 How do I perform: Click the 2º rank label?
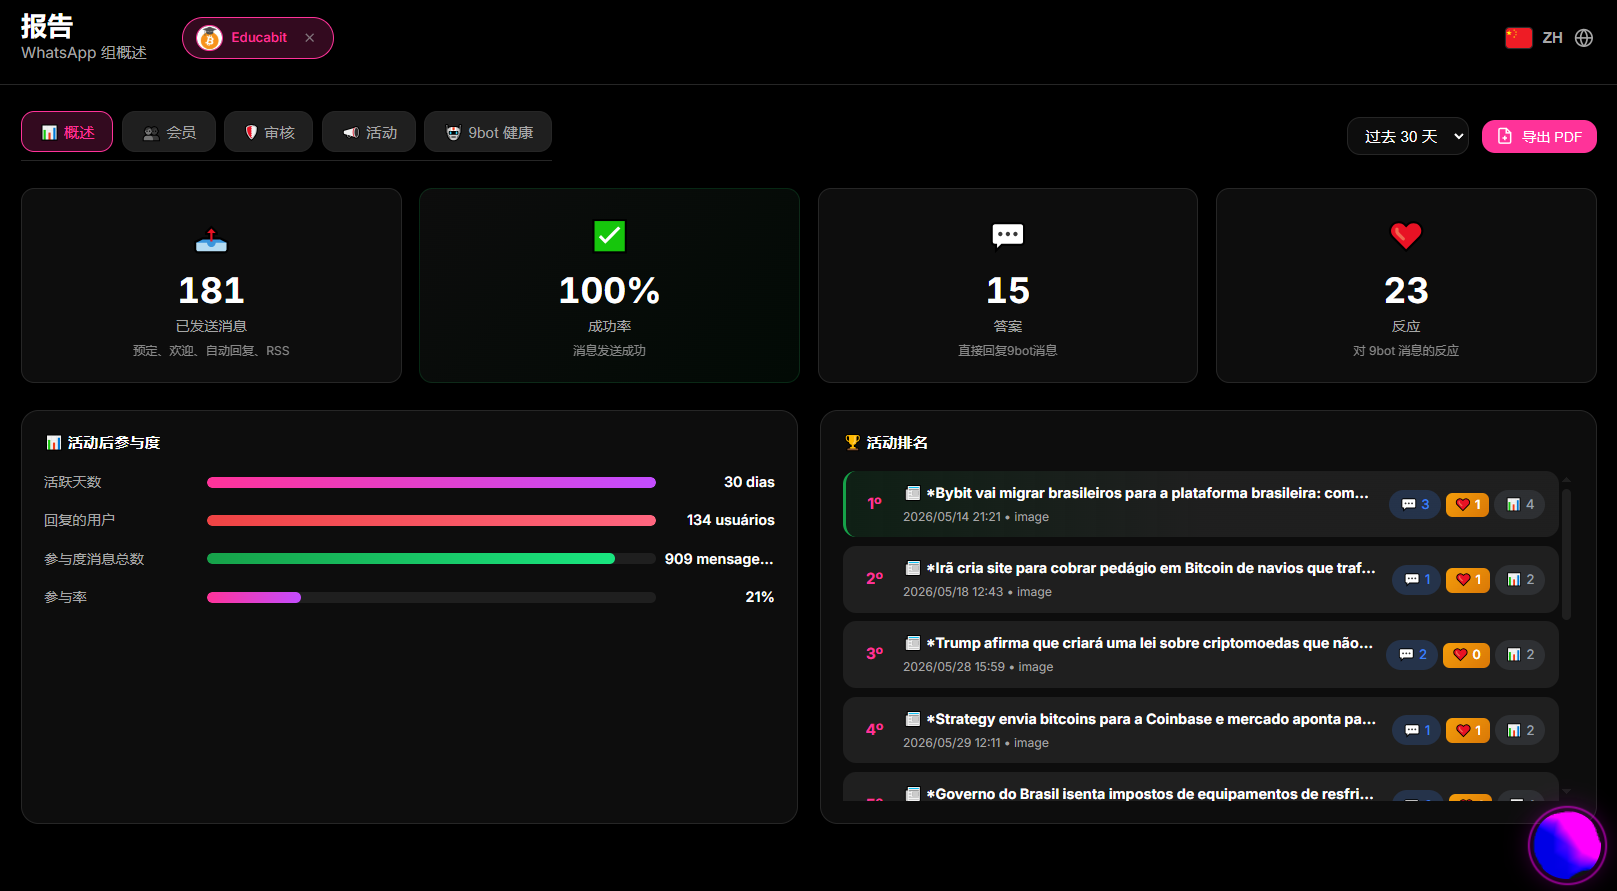[x=874, y=579]
